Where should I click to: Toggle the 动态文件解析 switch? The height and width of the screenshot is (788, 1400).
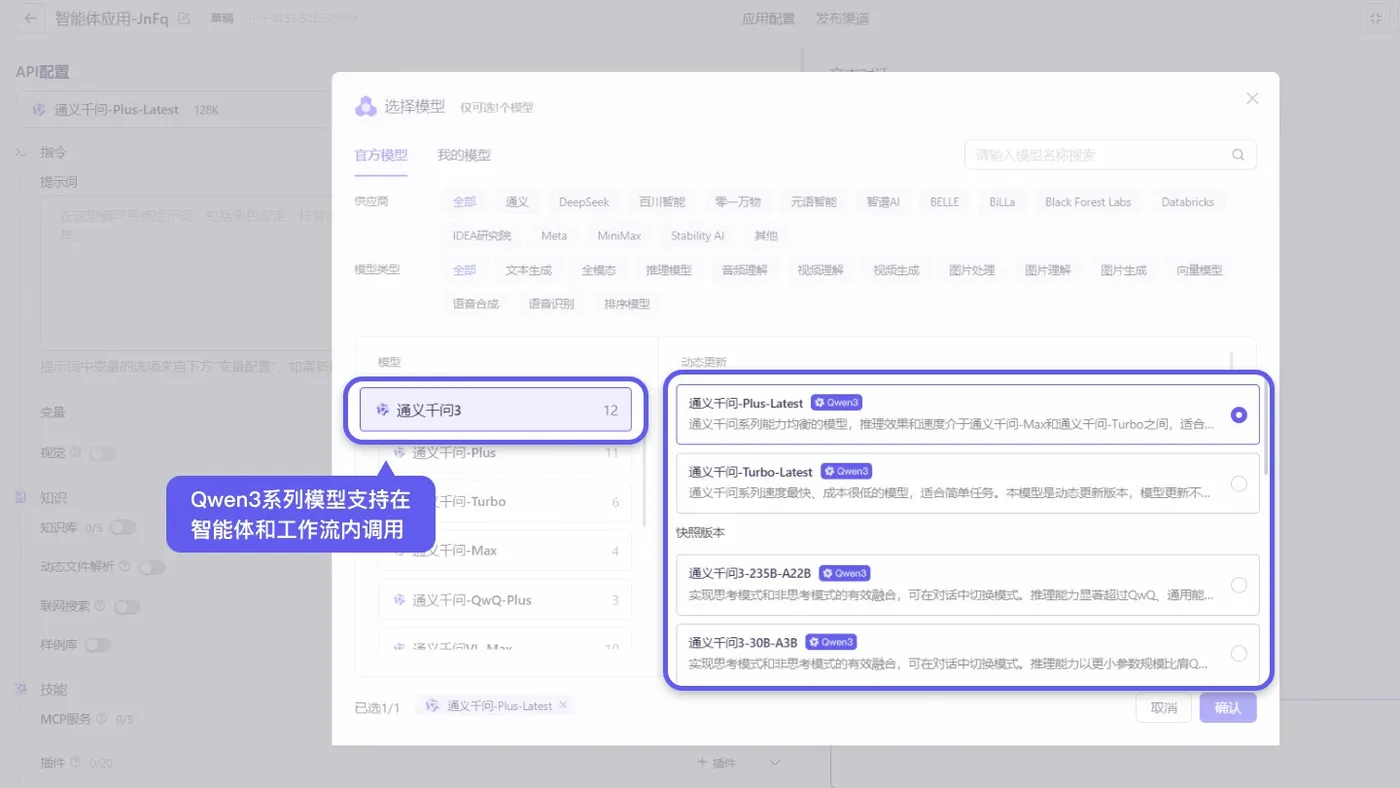click(152, 567)
